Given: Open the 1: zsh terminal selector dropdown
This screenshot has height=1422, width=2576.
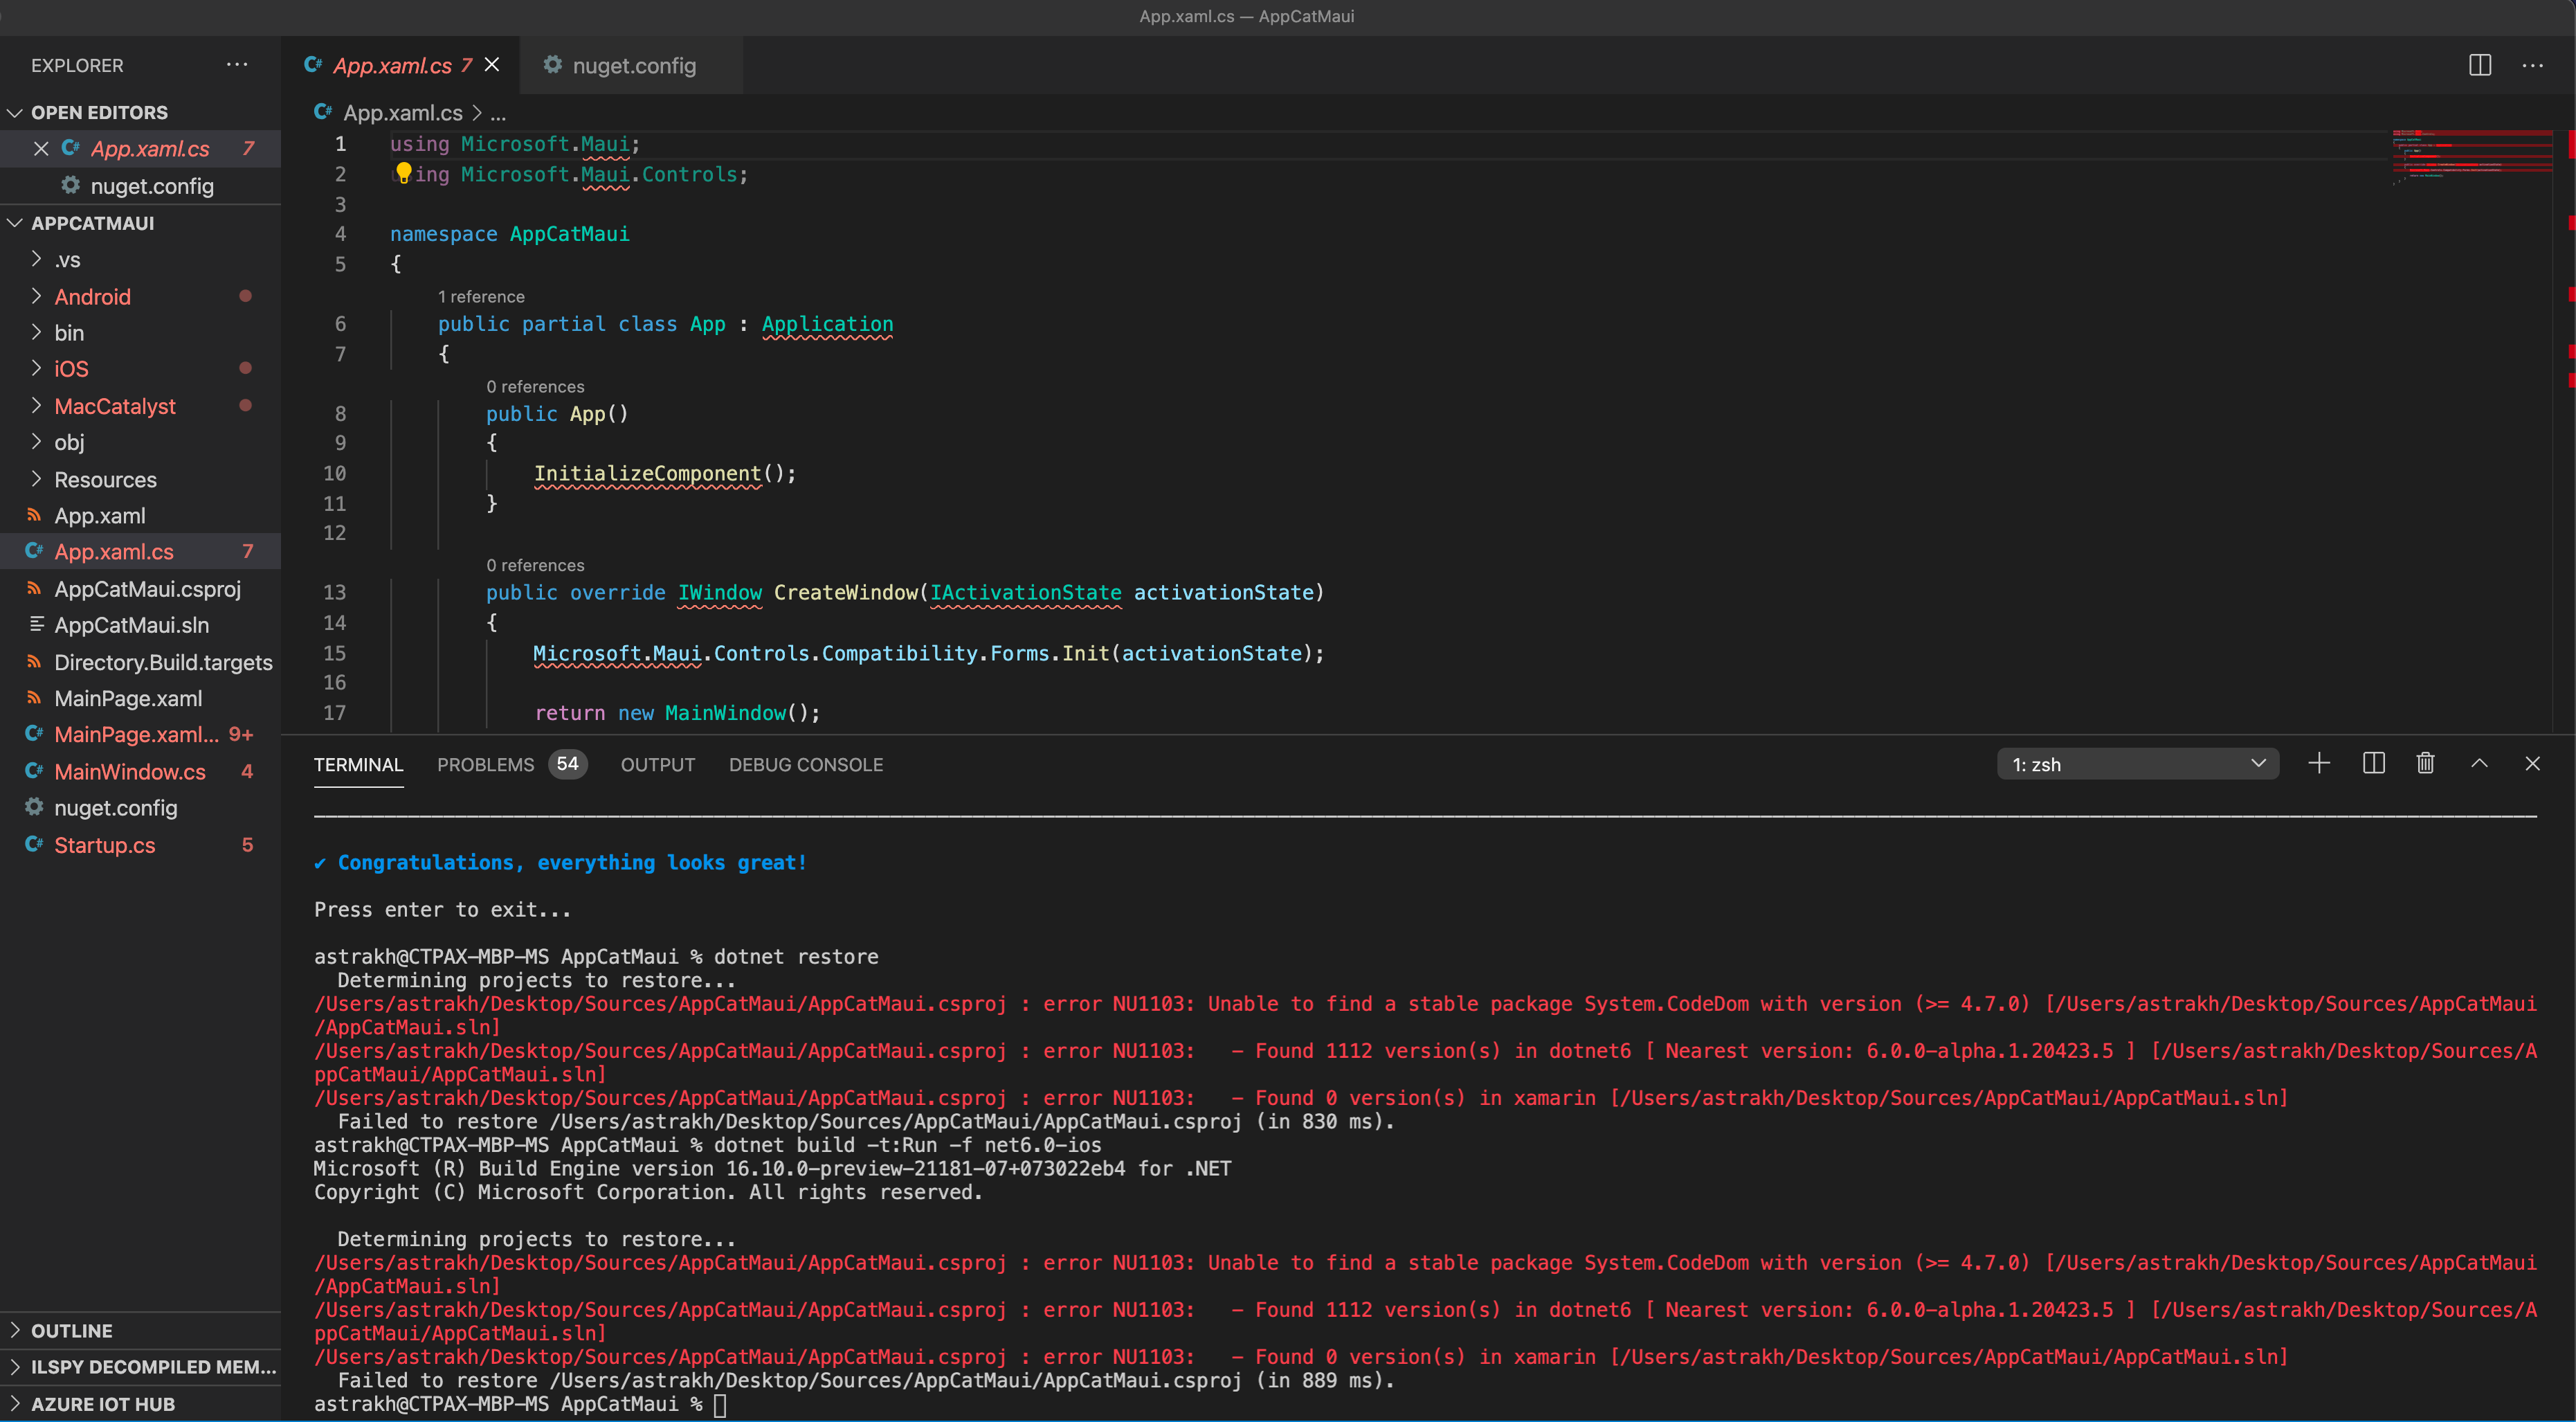Looking at the screenshot, I should pos(2138,763).
